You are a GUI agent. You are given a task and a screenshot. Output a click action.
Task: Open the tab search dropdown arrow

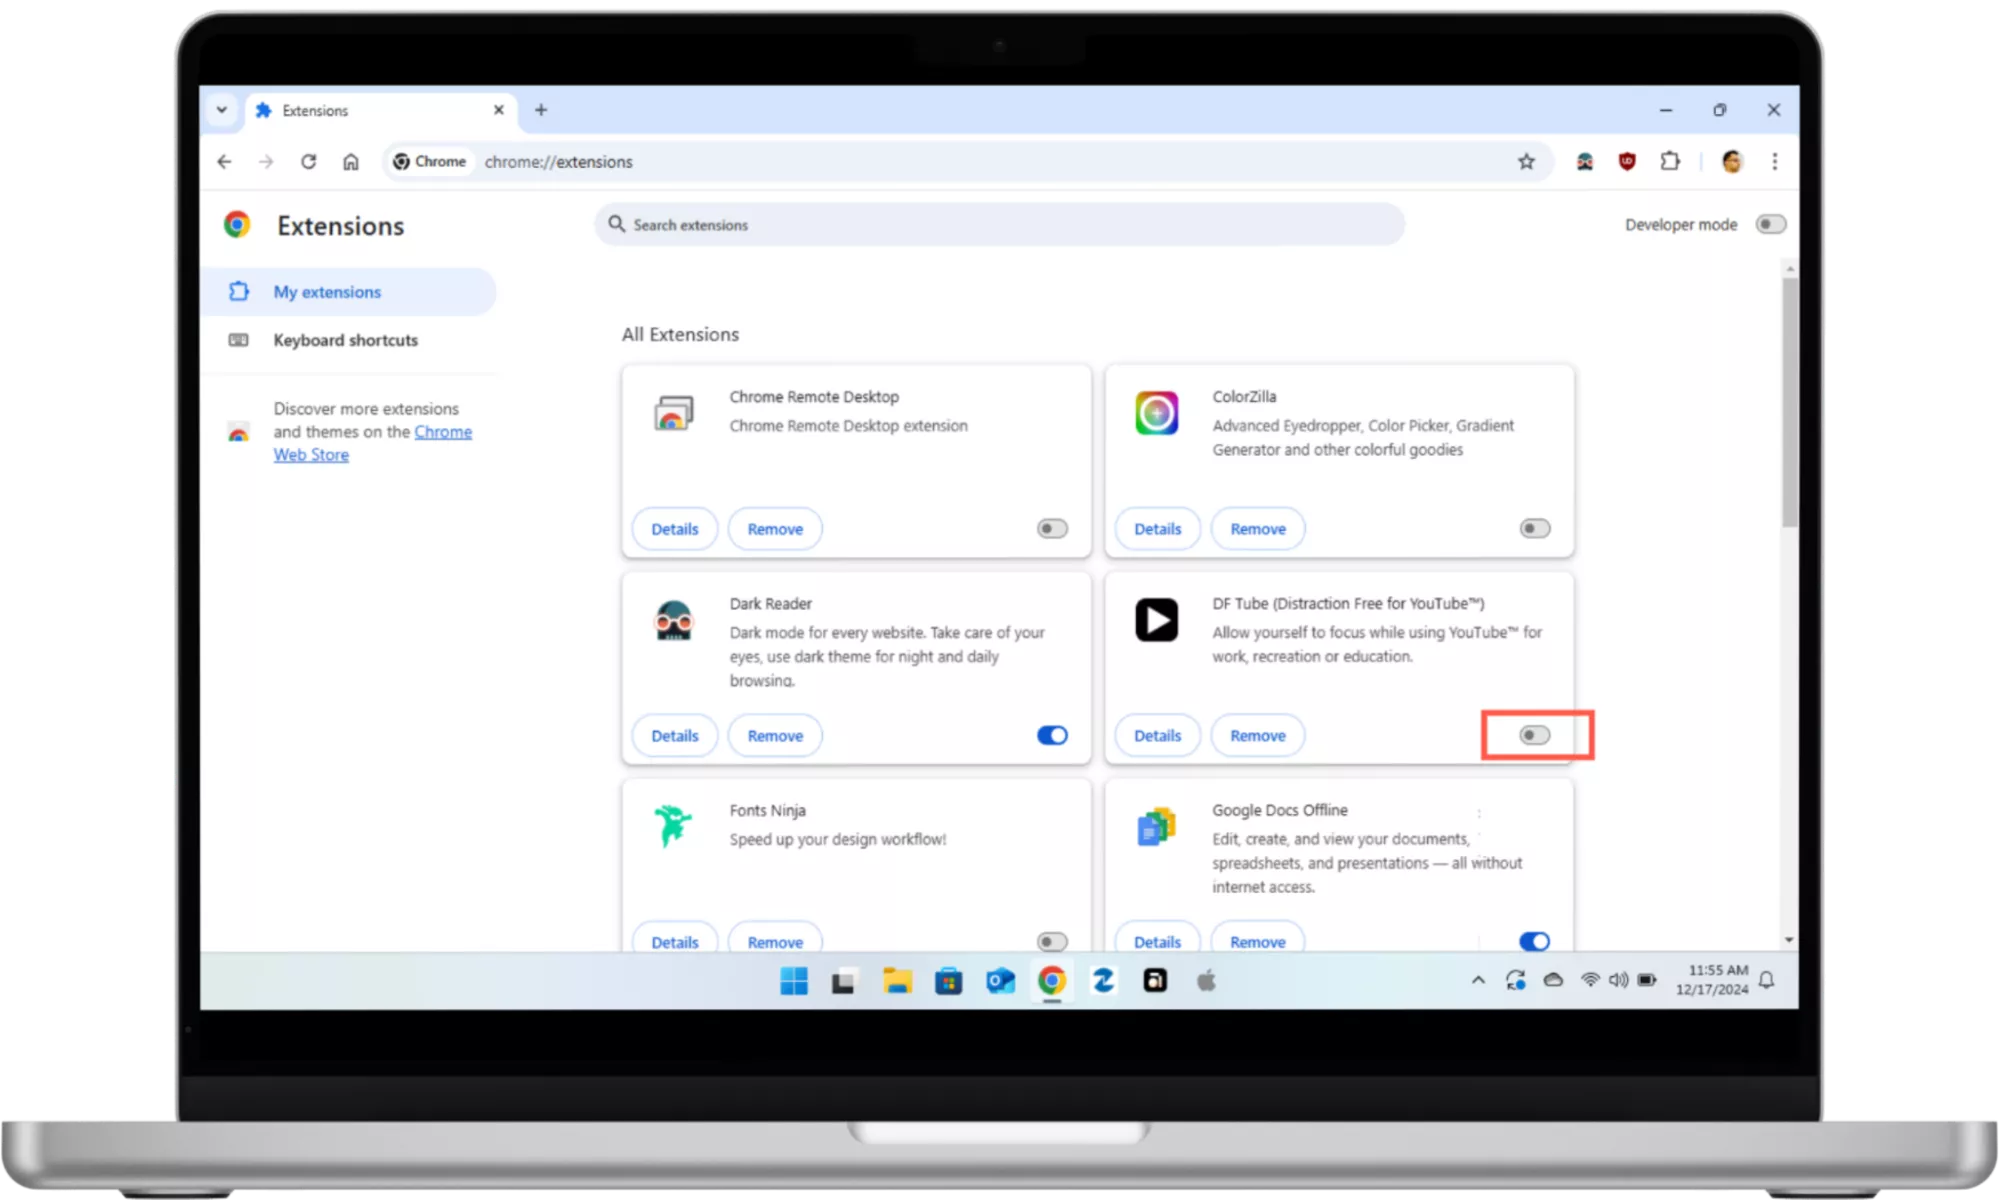point(222,110)
